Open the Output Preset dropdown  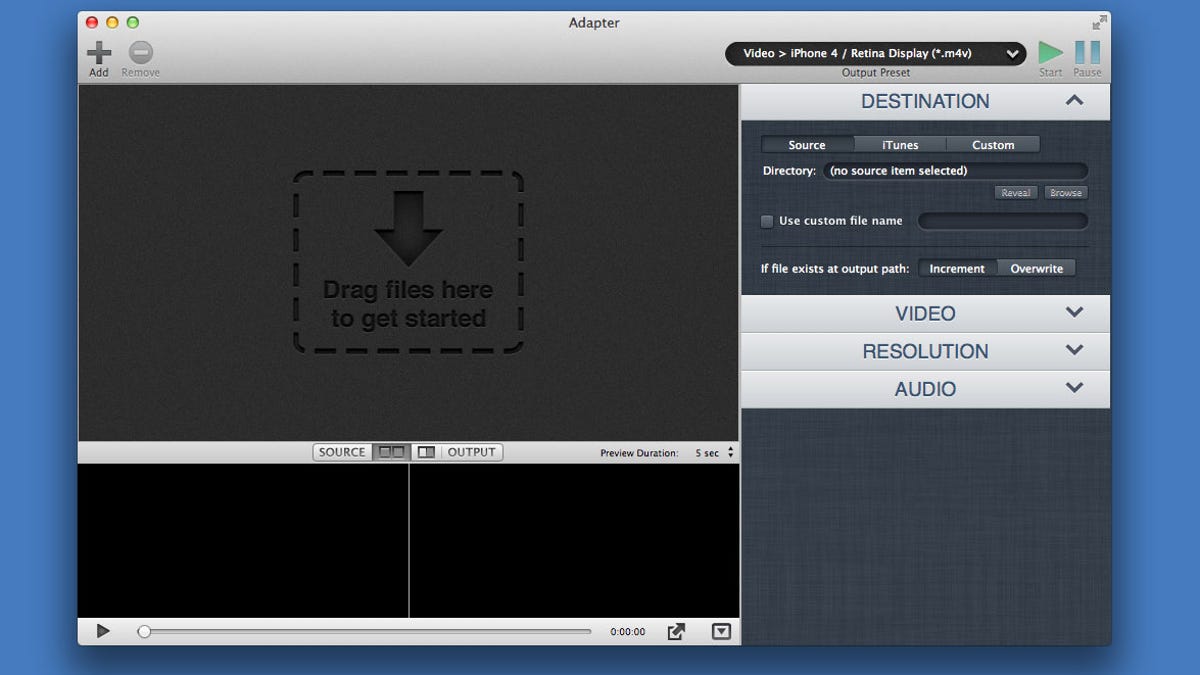coord(875,54)
